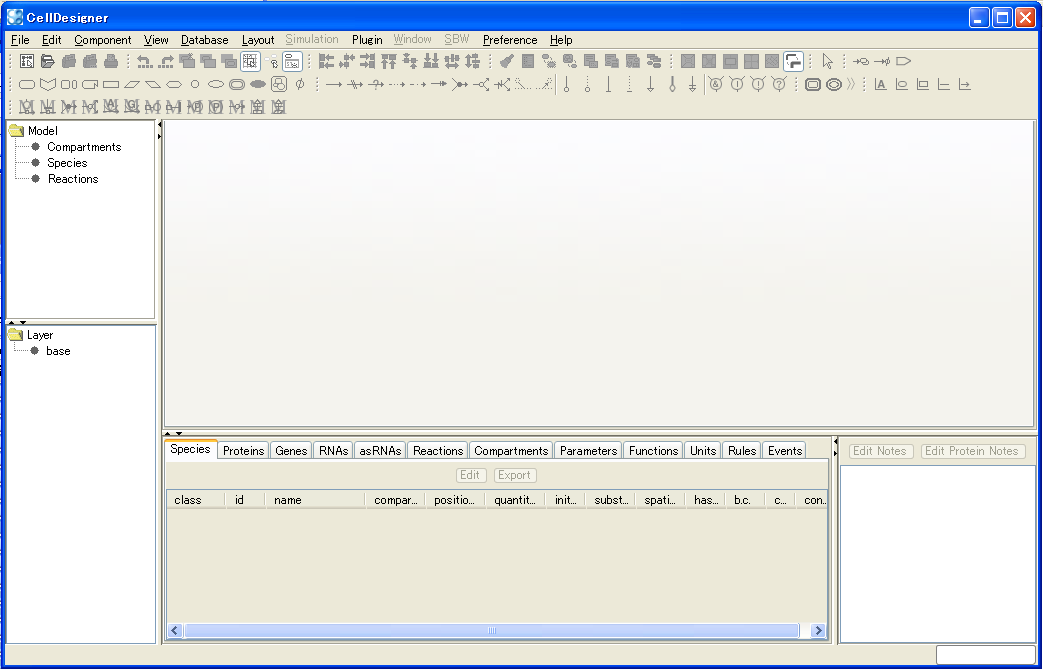Click the Edit Protein Notes button
Image resolution: width=1043 pixels, height=669 pixels.
[972, 451]
